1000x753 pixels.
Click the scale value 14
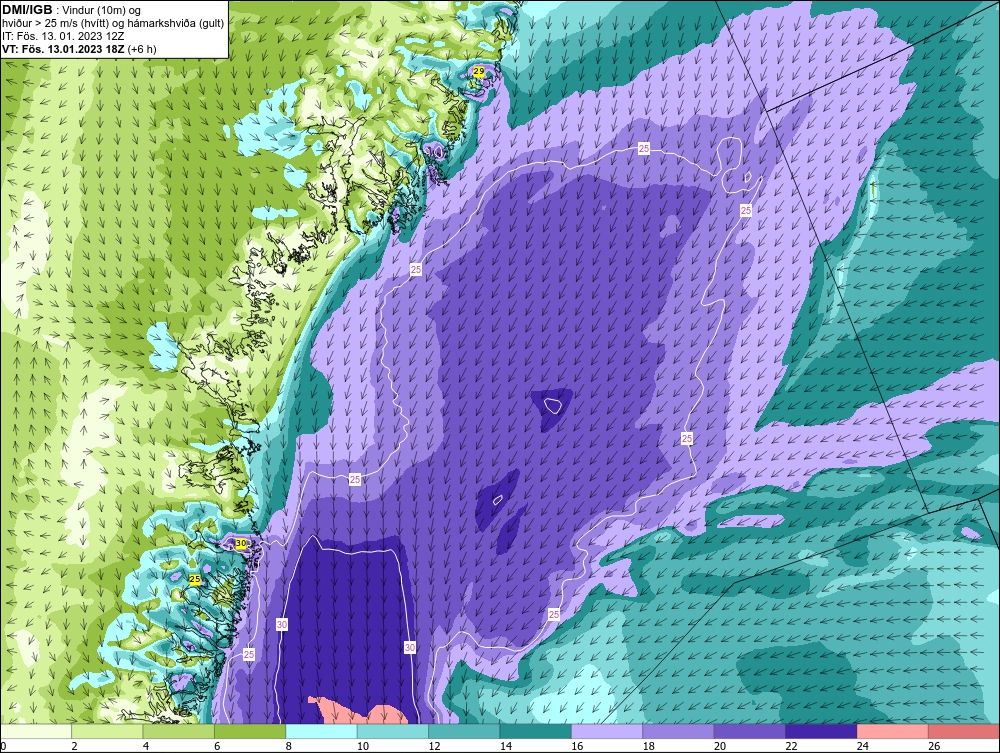click(506, 746)
